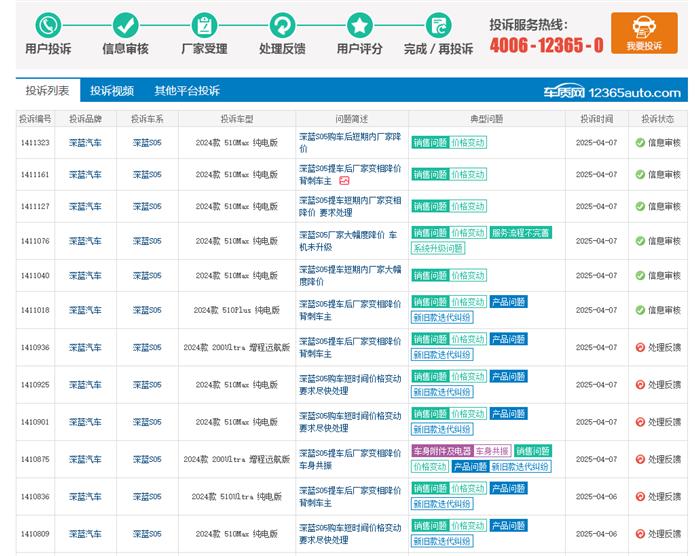
Task: Click red status icon for complaint 1410925
Action: click(x=640, y=385)
